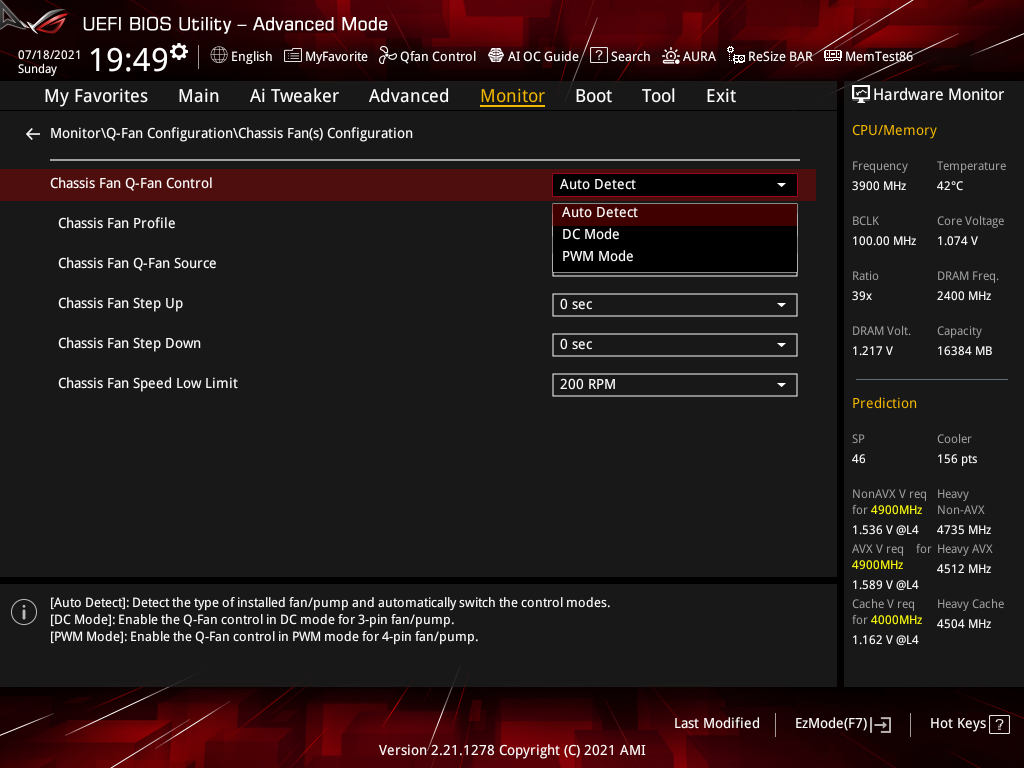Click the MyFavorite icon
The width and height of the screenshot is (1024, 768).
coord(325,56)
